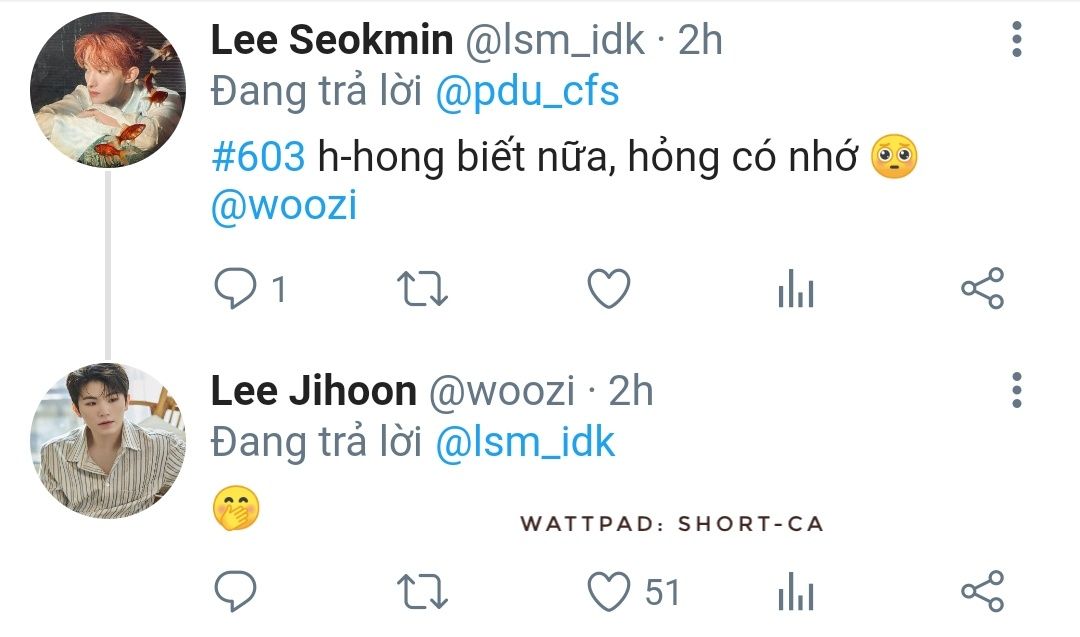This screenshot has height=637, width=1080.
Task: View Lee Seokmin's profile picture
Action: [x=108, y=90]
